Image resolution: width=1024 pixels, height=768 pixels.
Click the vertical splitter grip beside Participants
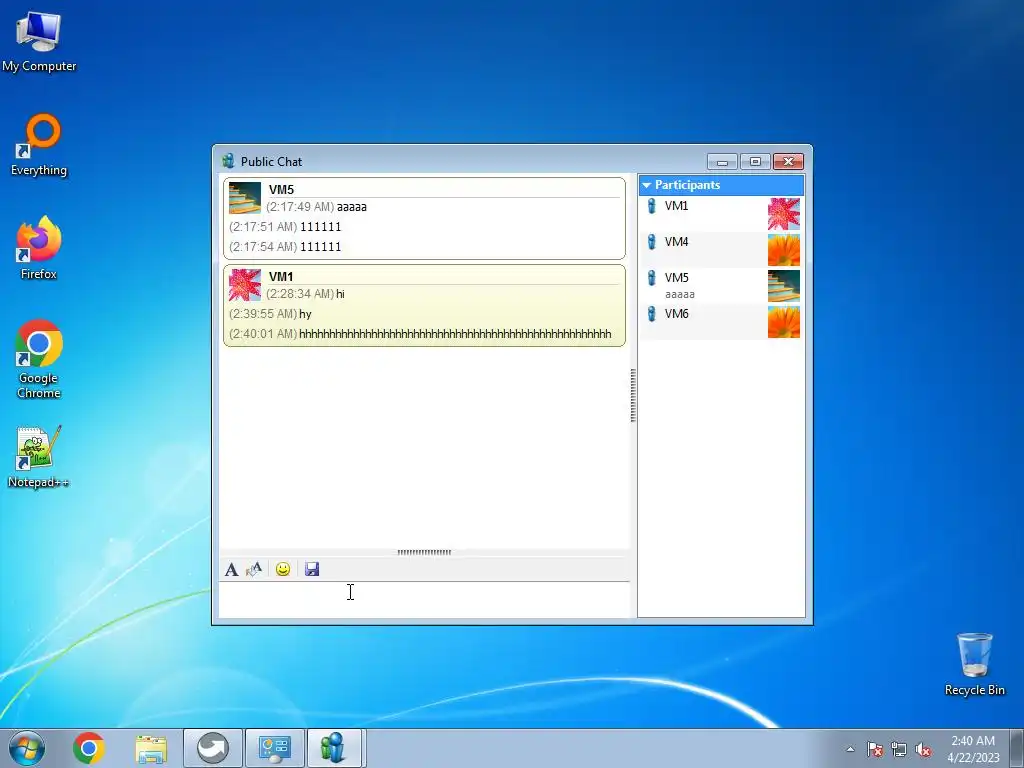633,396
